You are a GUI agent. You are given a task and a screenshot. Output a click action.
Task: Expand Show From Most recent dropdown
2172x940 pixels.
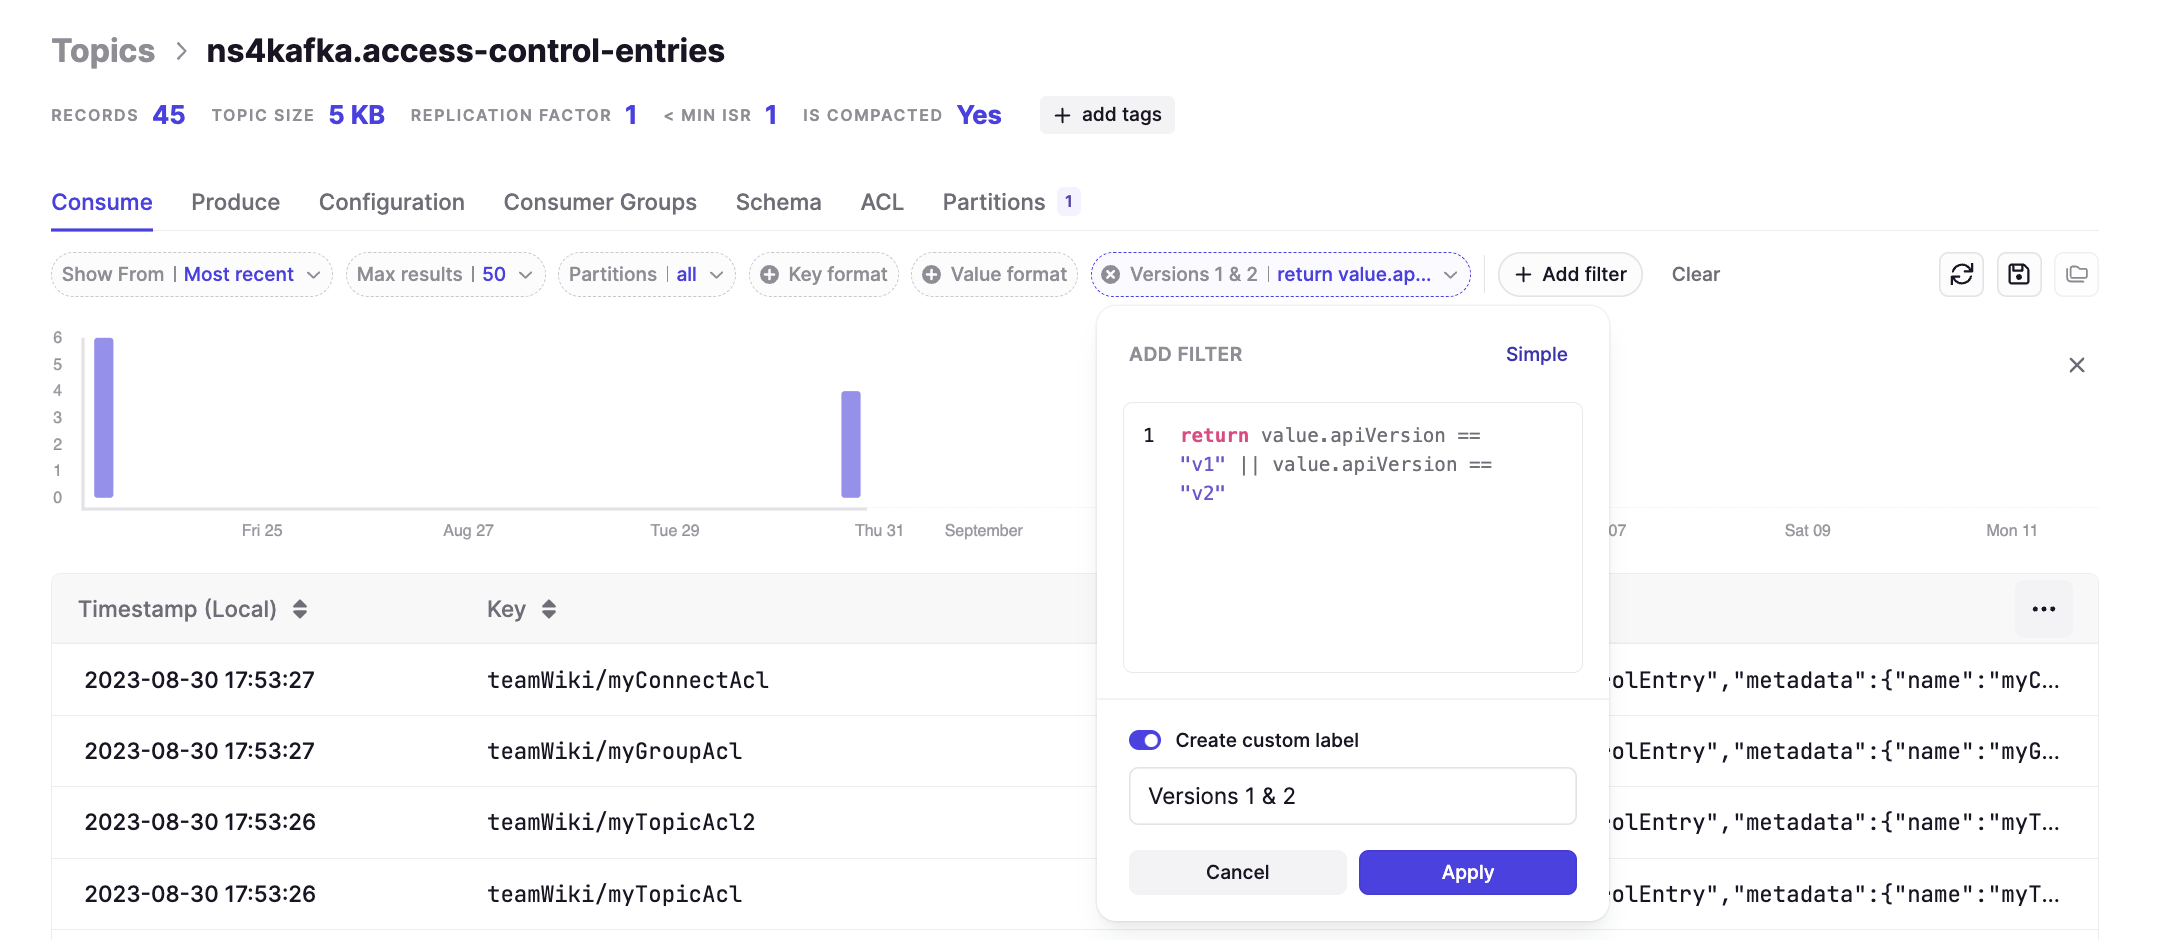(x=191, y=274)
